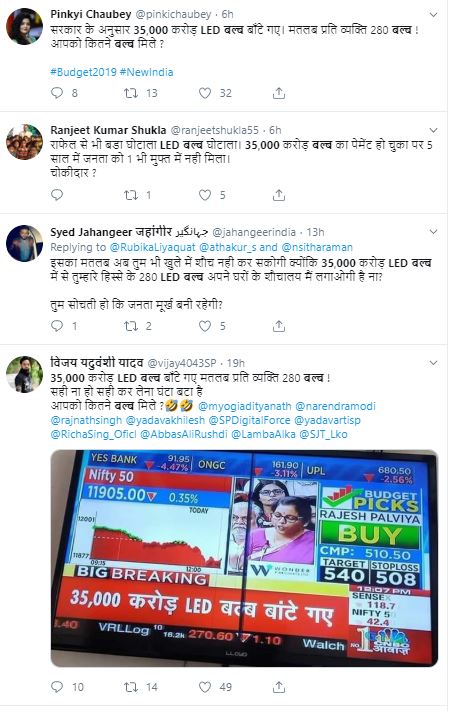455x711 pixels.
Task: Share Pinkyi Chaubey's tweet via share icon
Action: coord(279,93)
